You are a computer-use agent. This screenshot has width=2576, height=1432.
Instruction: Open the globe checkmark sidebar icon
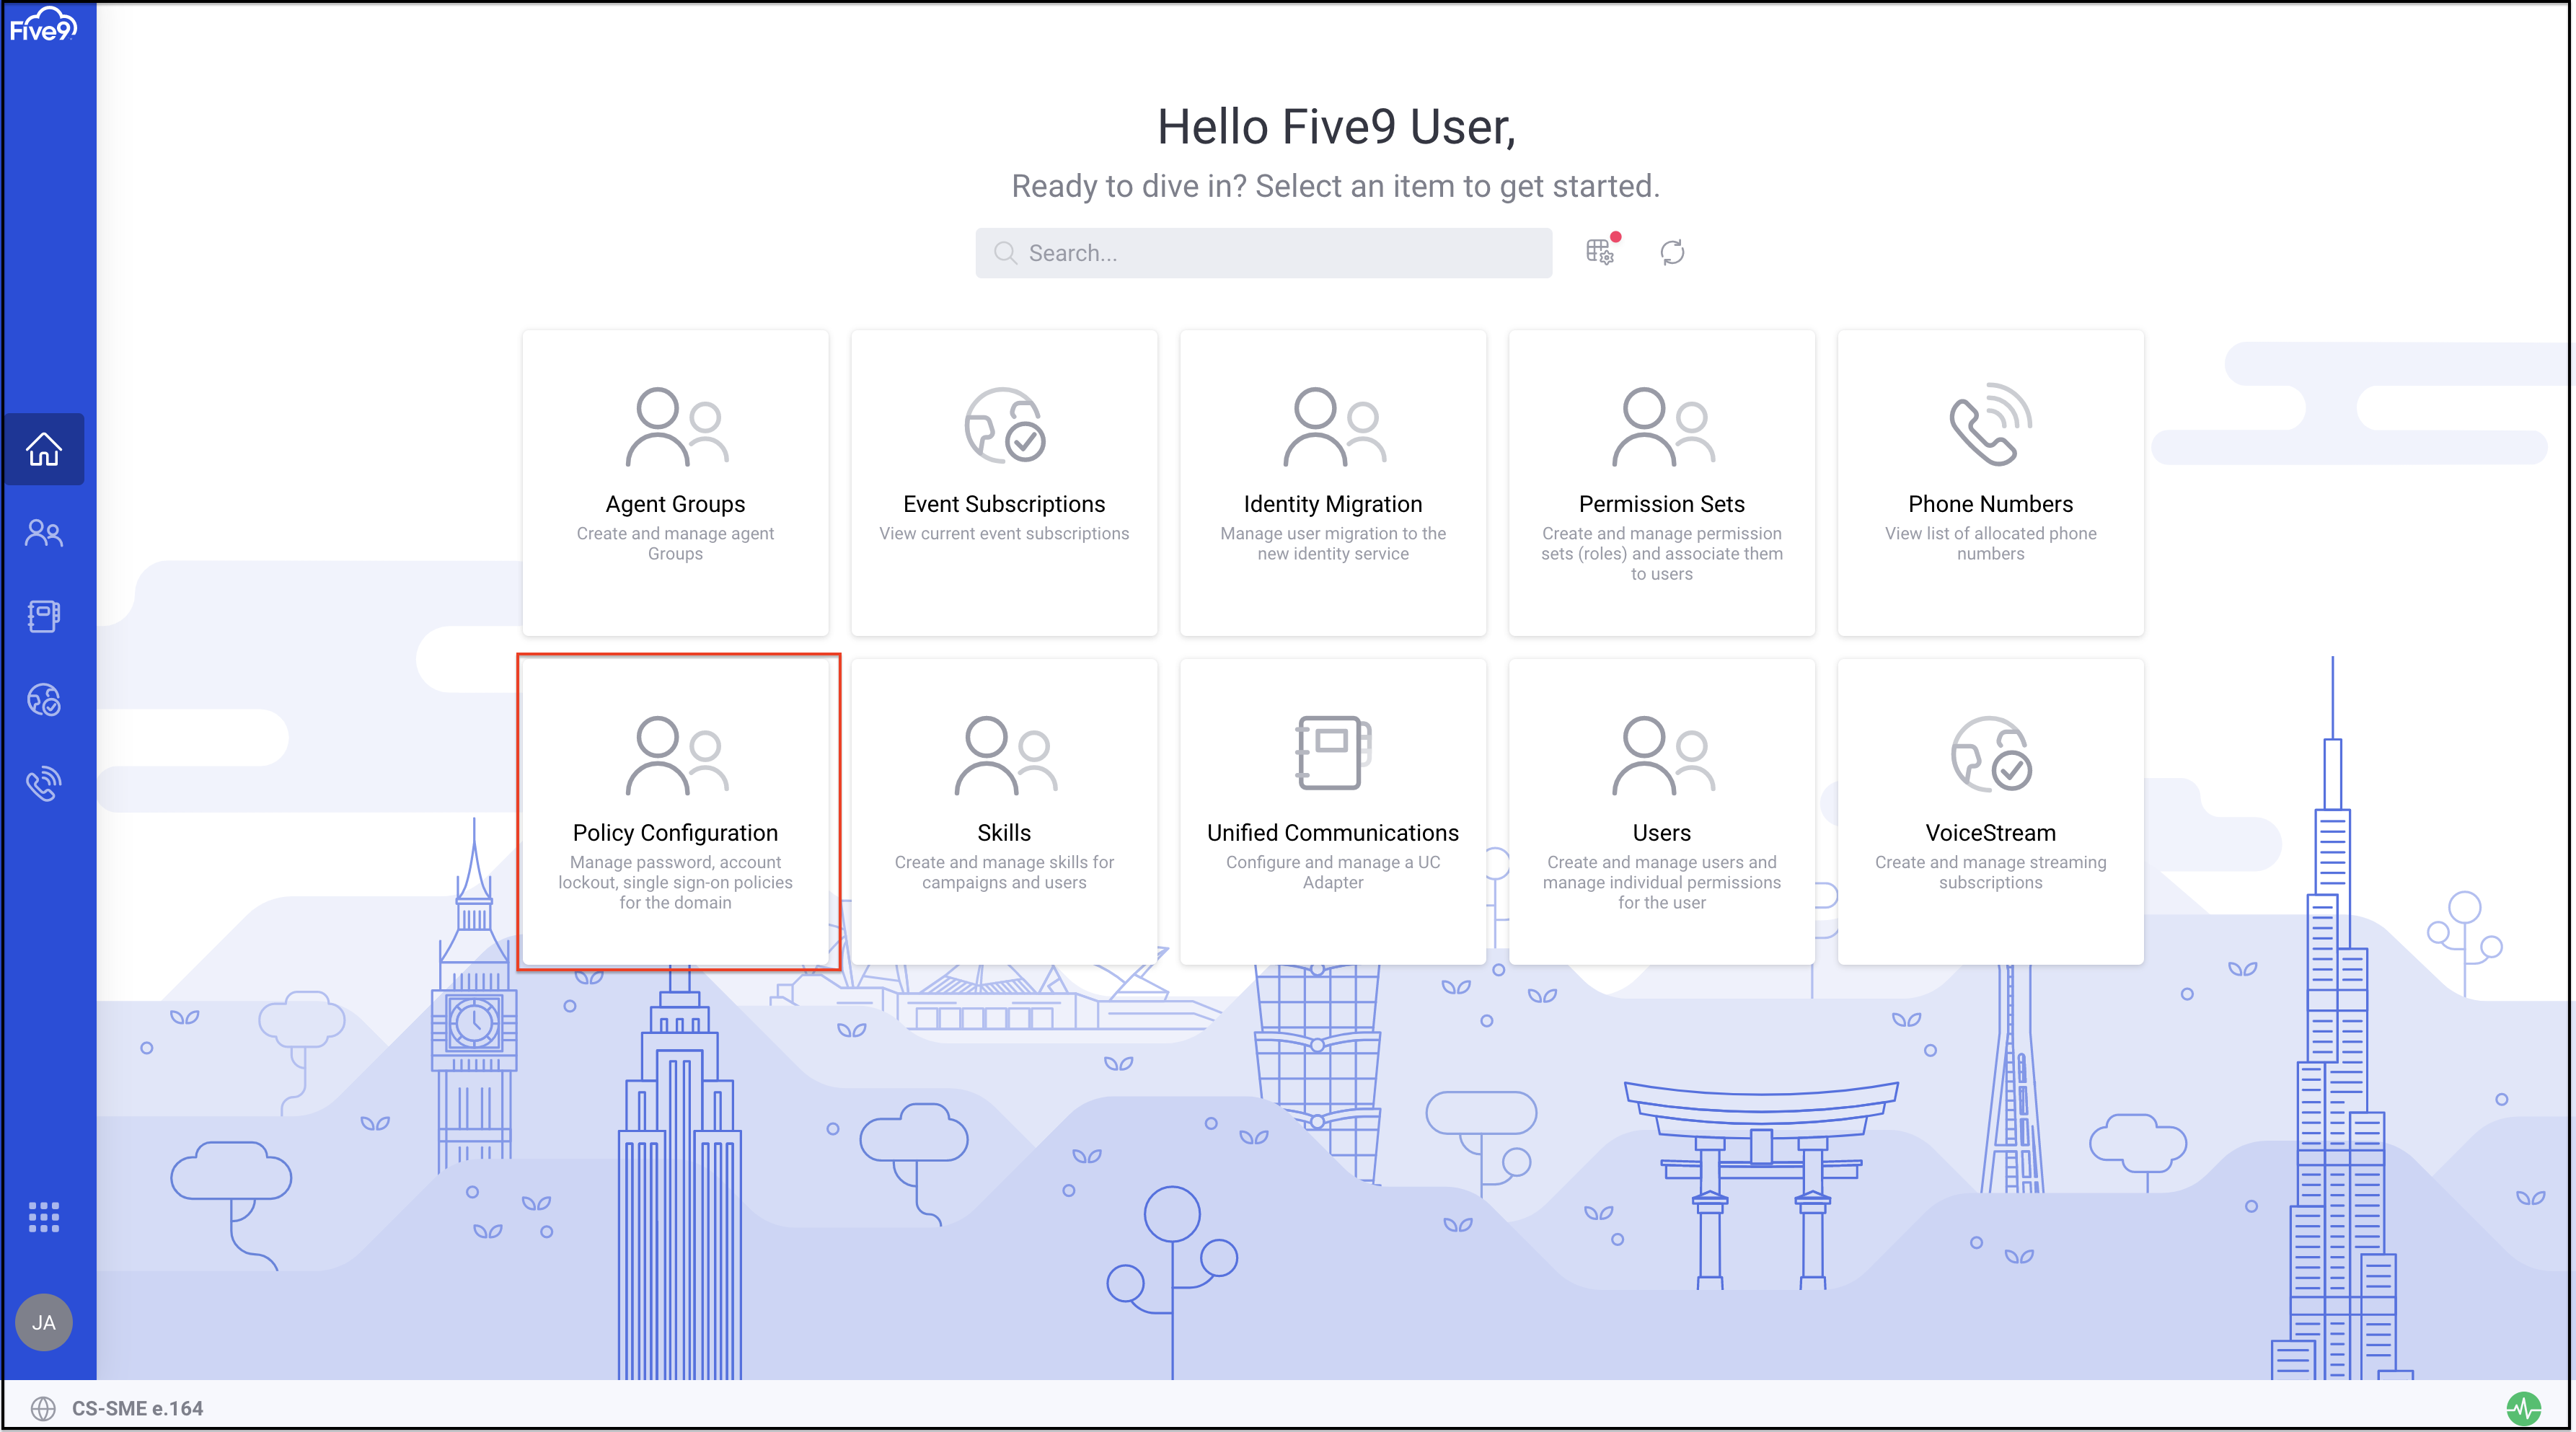(44, 700)
